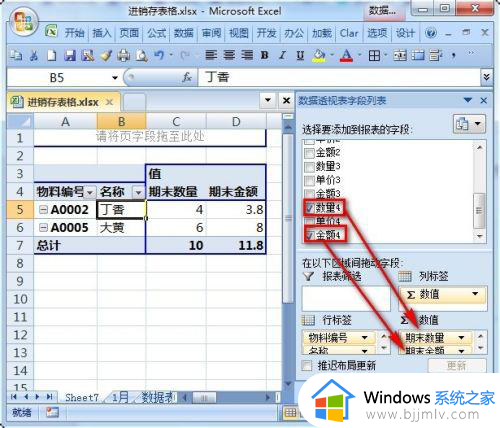Click the Format Painter brush icon
Image resolution: width=500 pixels, height=428 pixels.
point(106,55)
